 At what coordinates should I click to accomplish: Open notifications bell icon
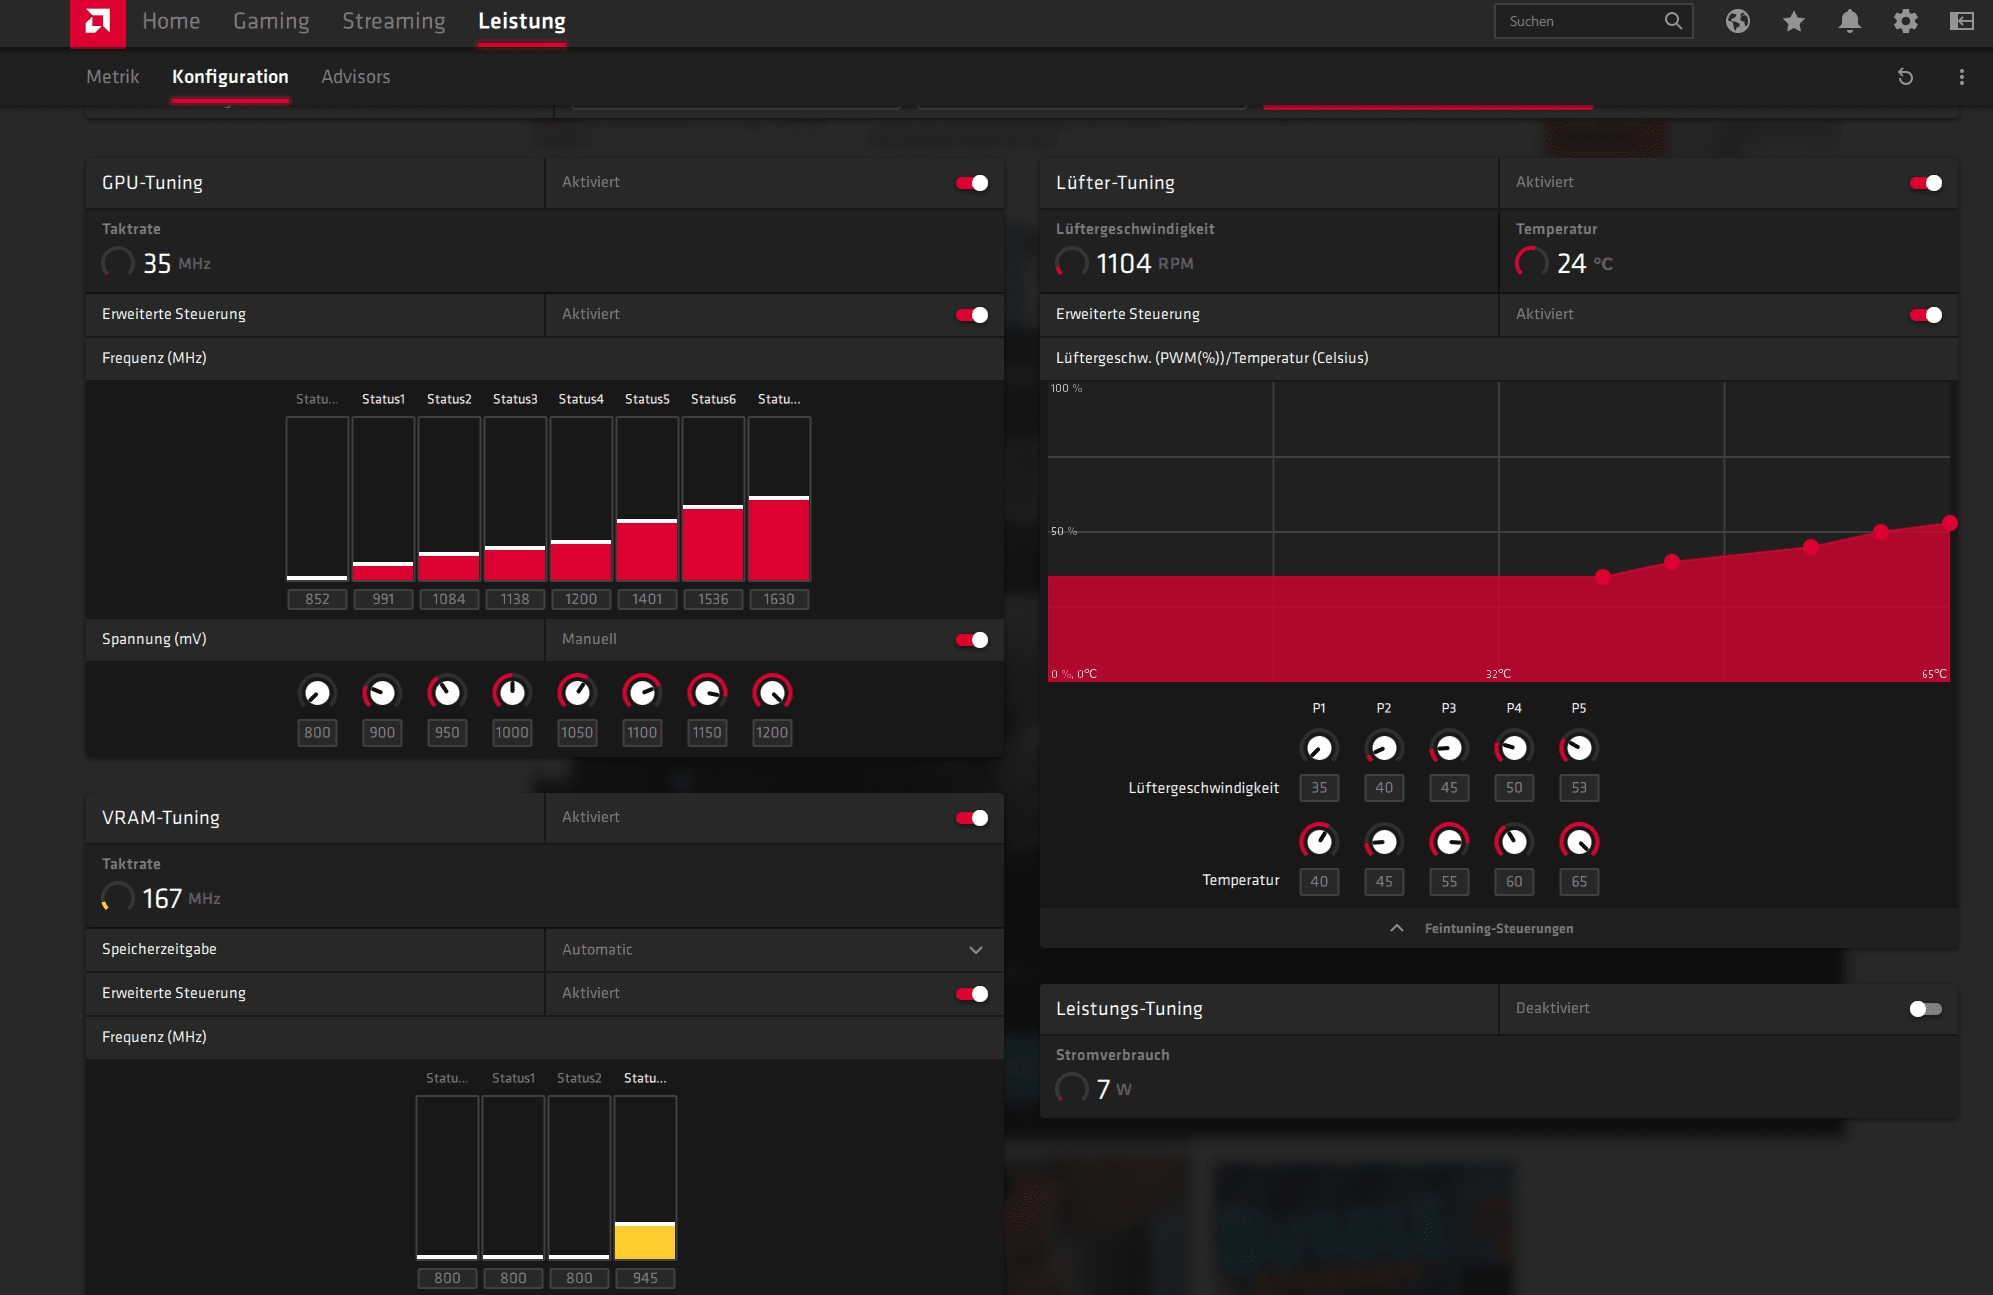(1849, 21)
